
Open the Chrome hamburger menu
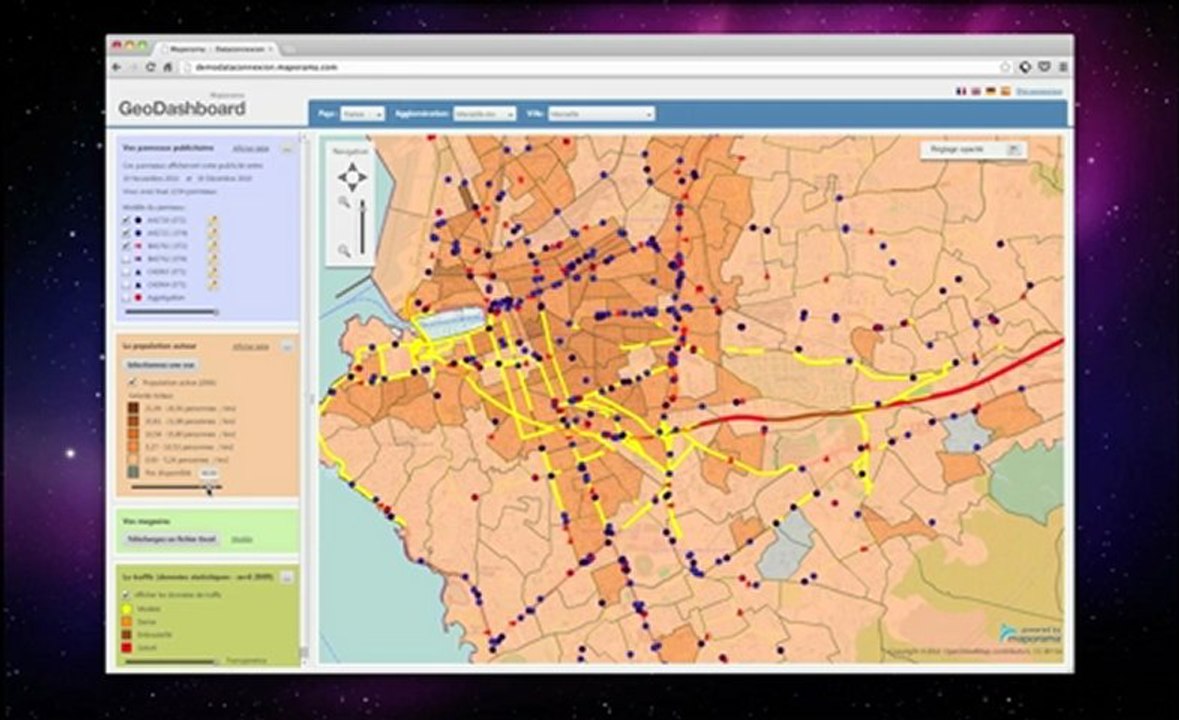1062,67
